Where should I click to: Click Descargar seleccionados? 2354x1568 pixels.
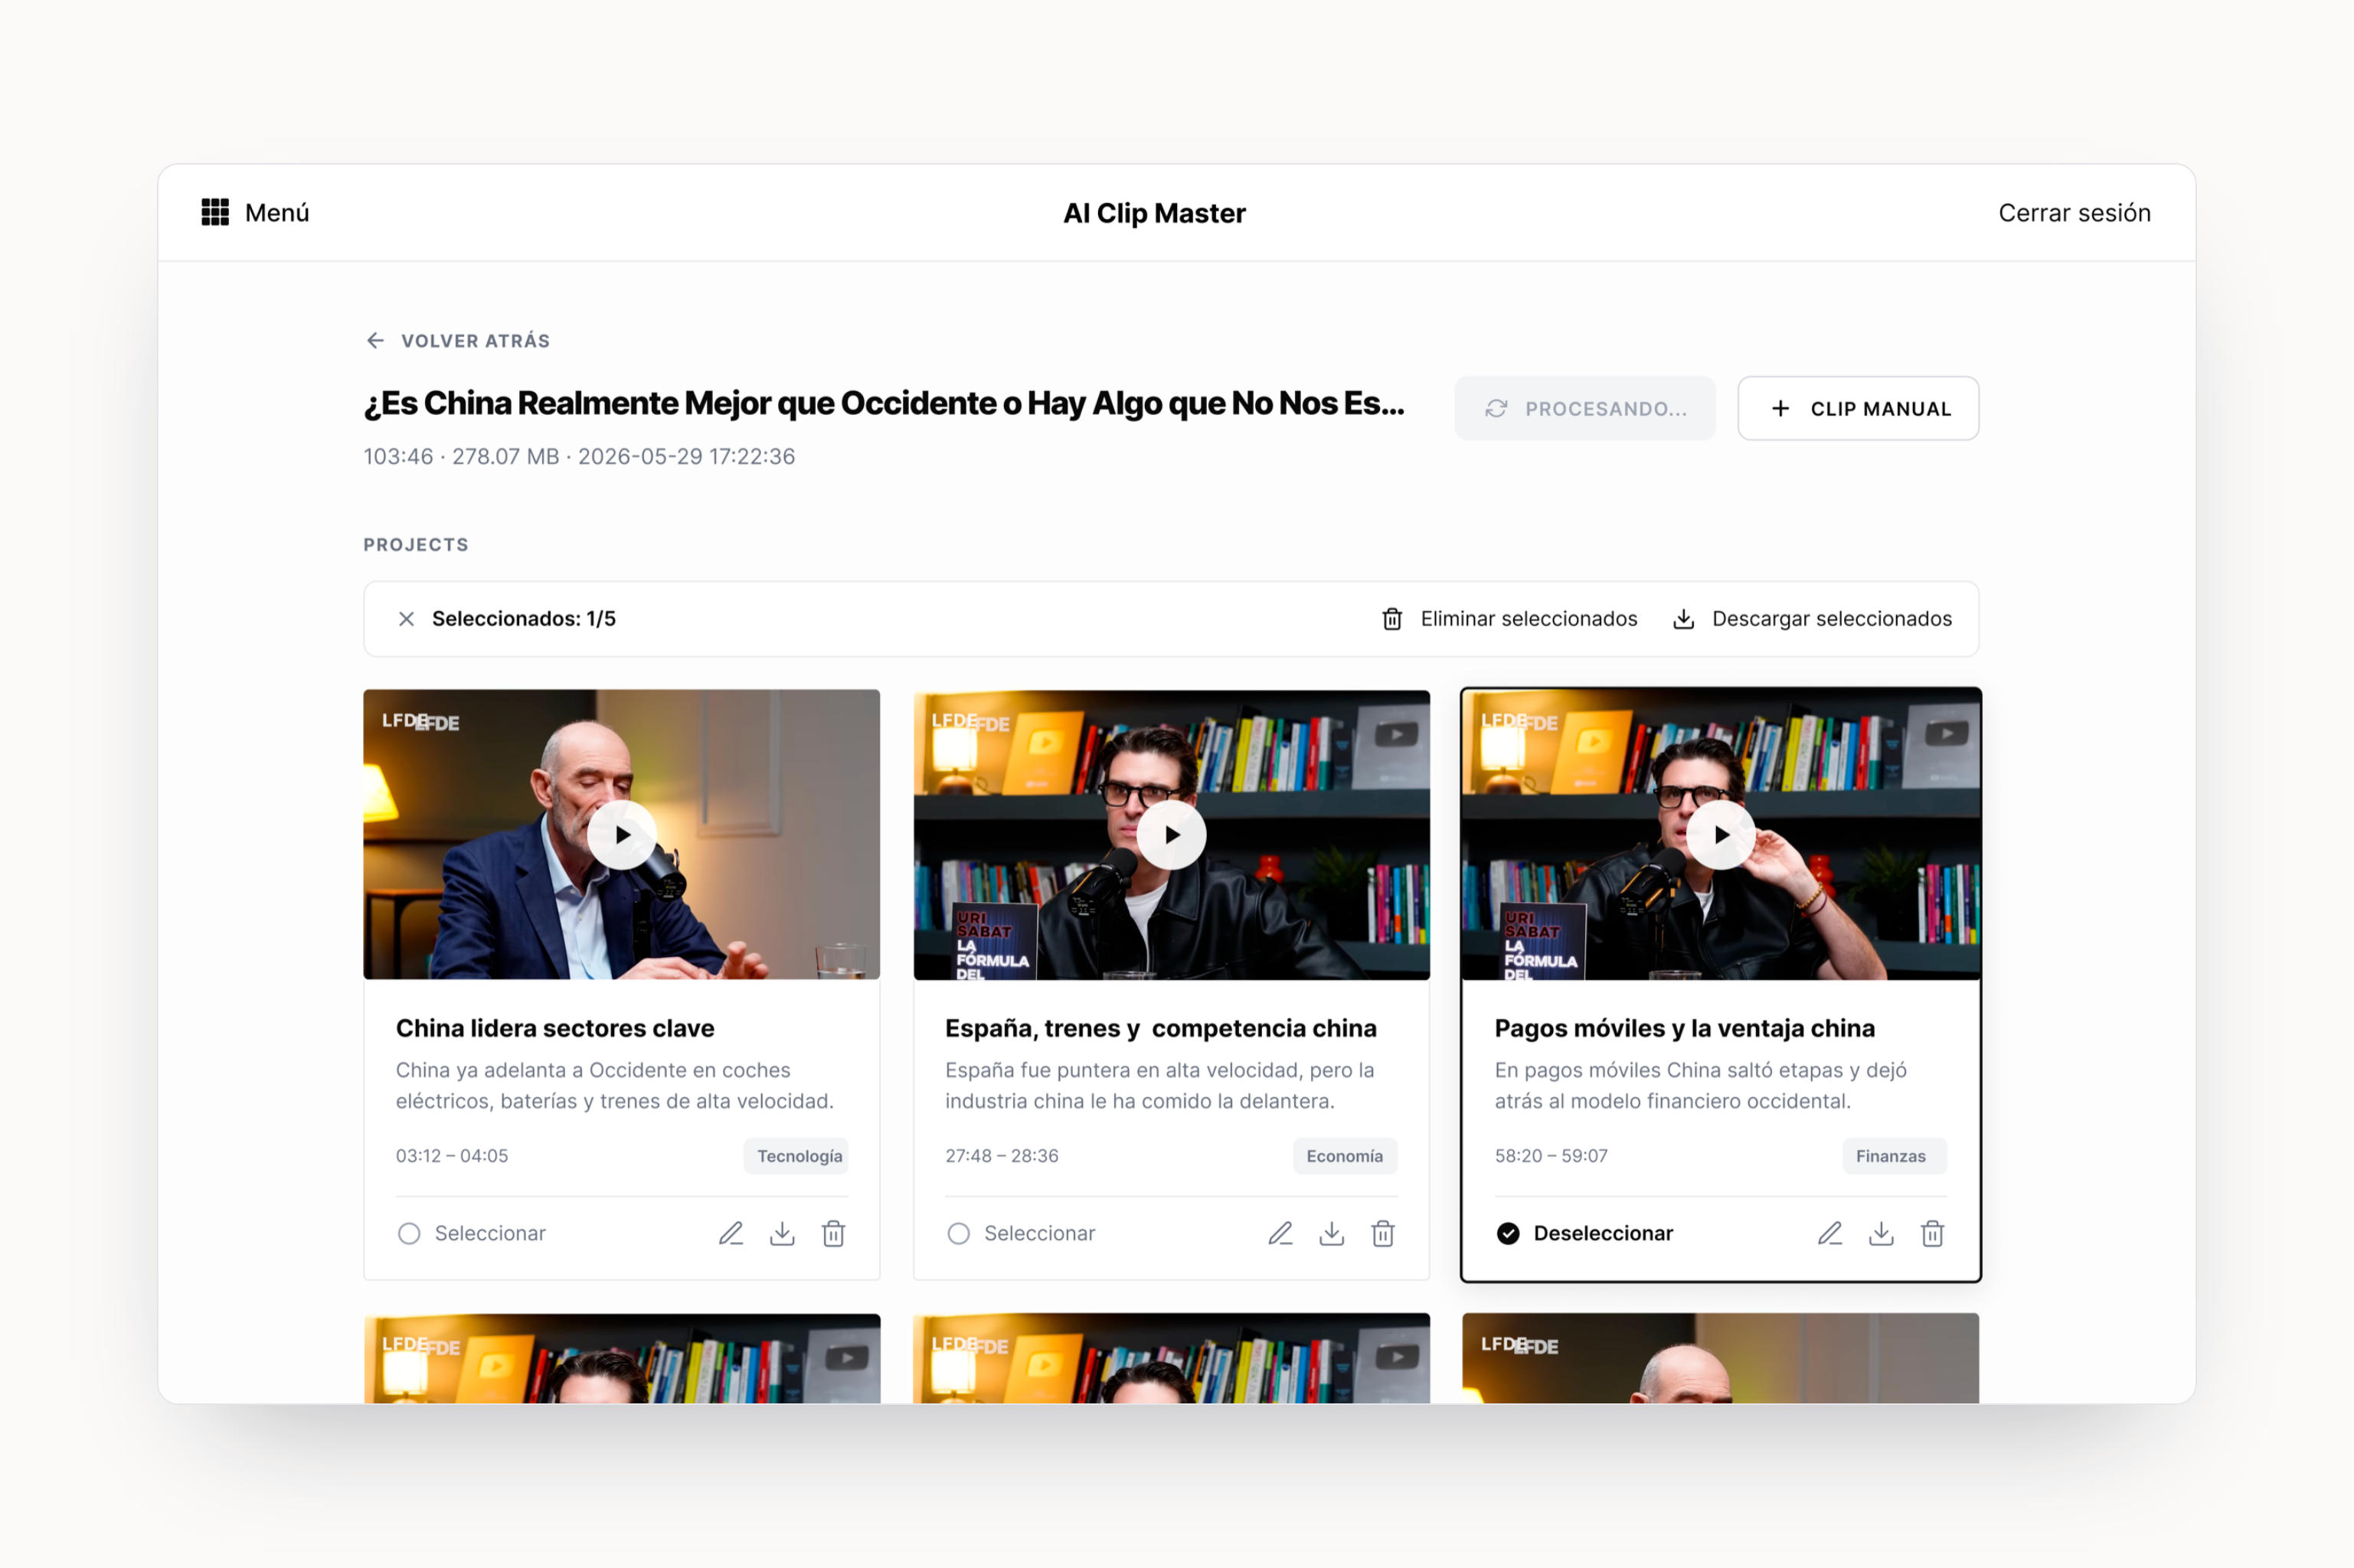click(x=1812, y=619)
